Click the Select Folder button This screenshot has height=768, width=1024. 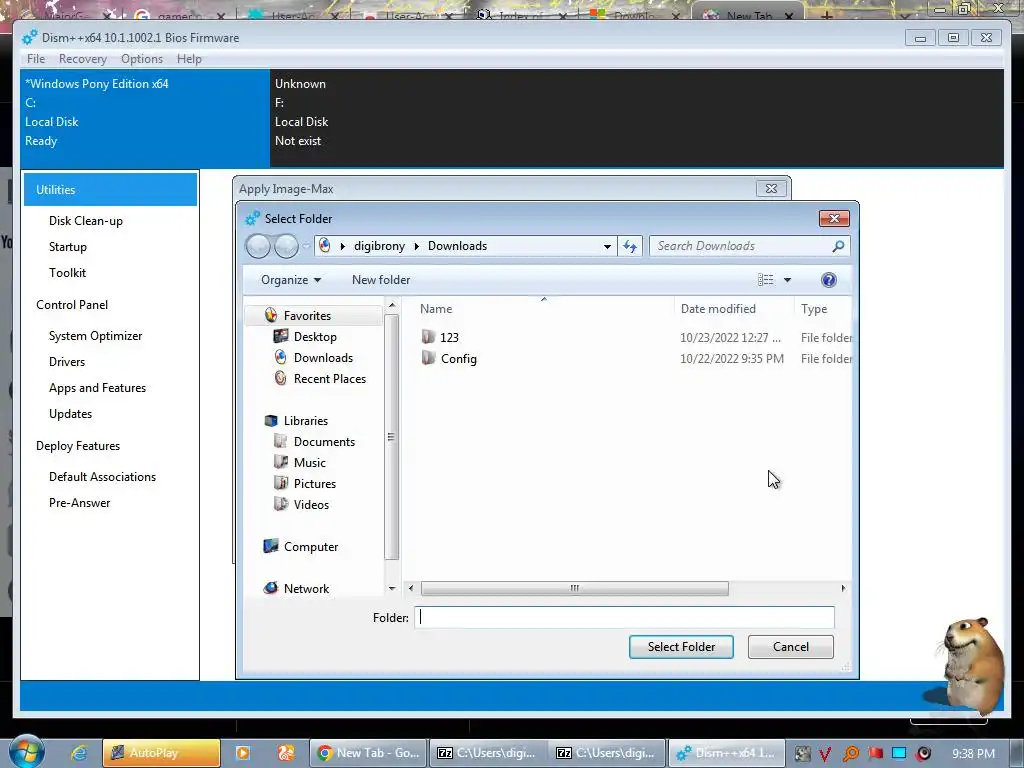(x=681, y=647)
